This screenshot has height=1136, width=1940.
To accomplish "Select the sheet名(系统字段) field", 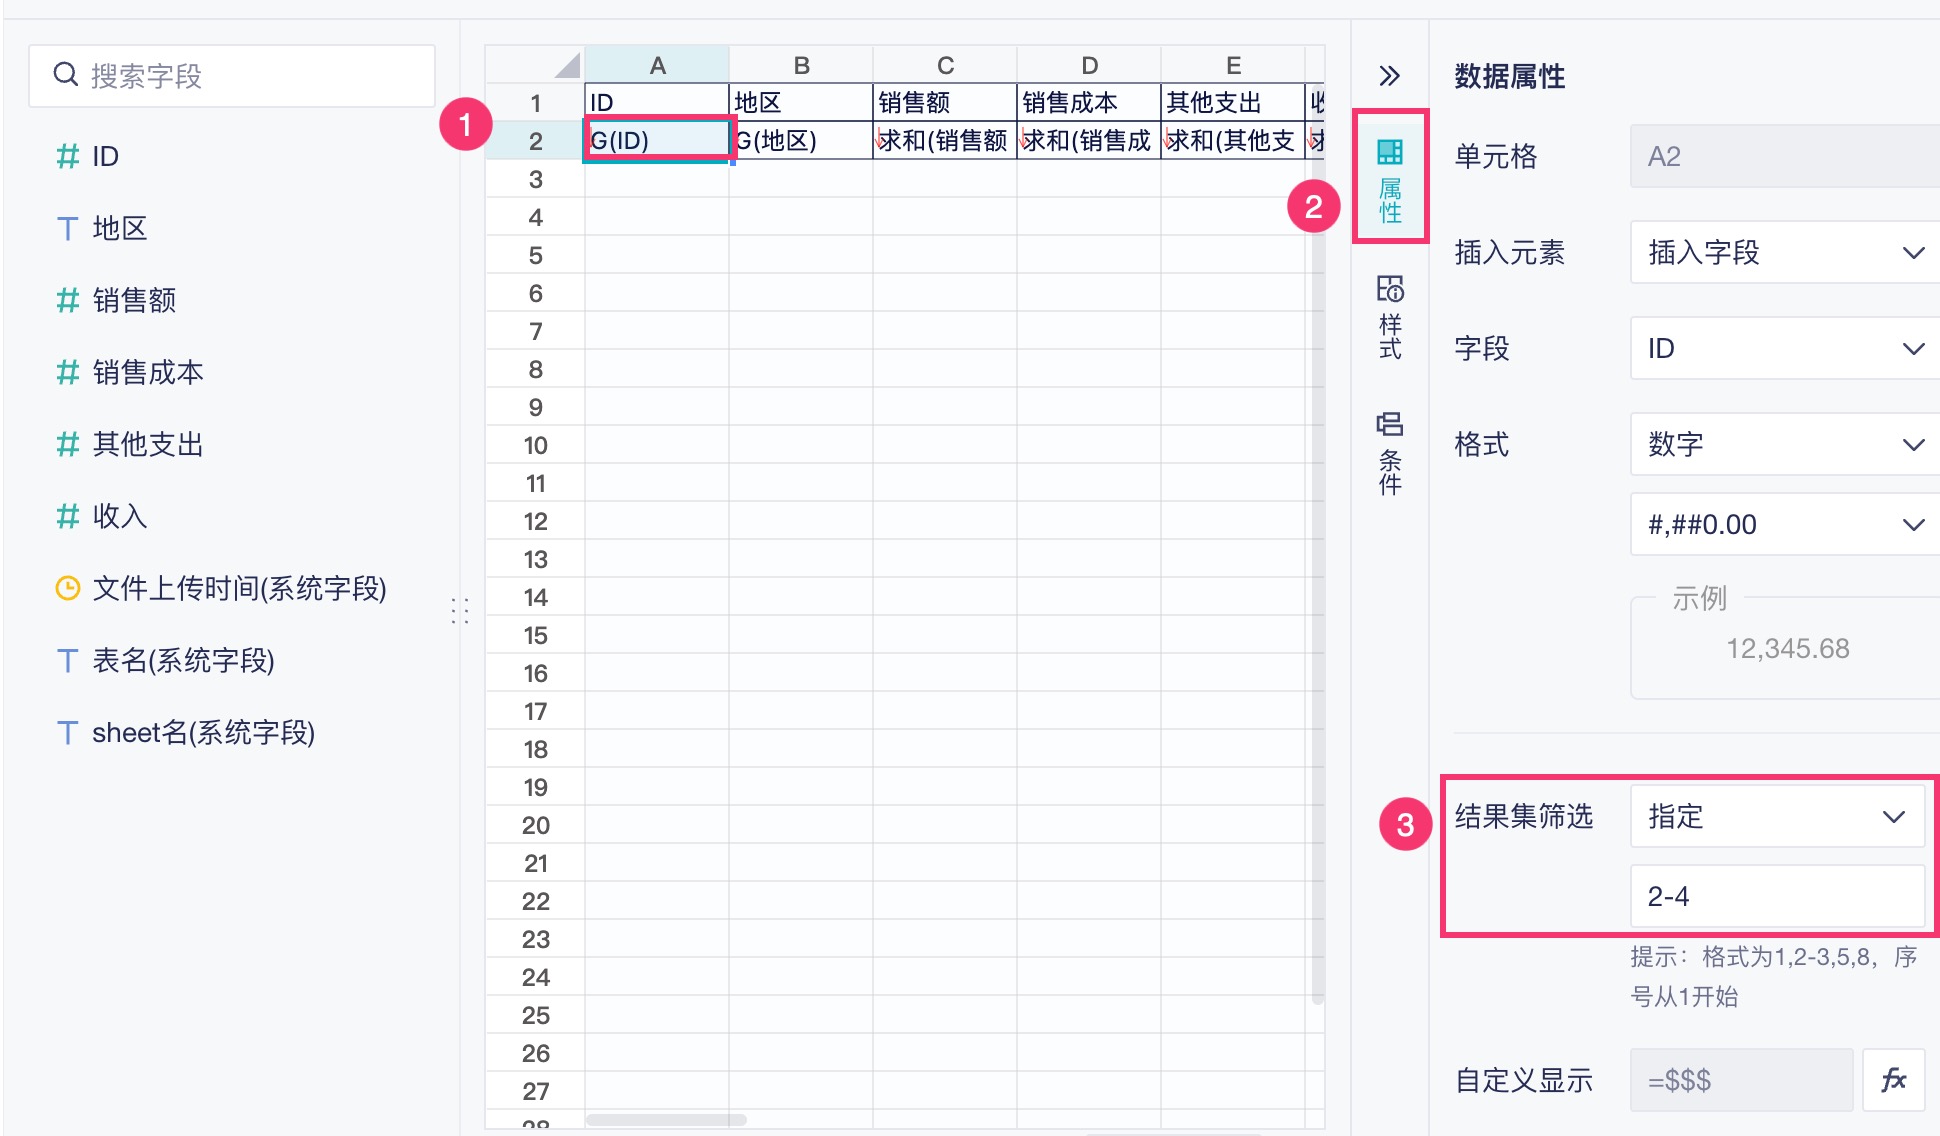I will point(203,733).
